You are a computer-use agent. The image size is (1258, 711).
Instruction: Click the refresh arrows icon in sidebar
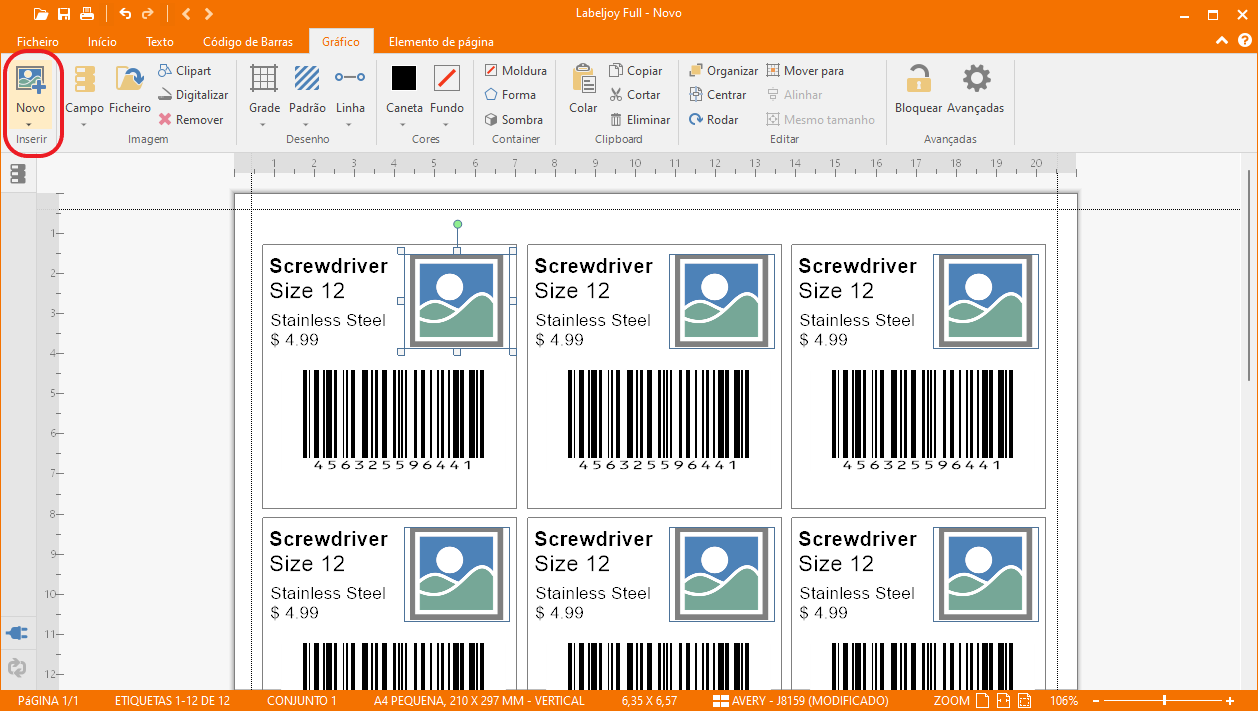(x=17, y=667)
